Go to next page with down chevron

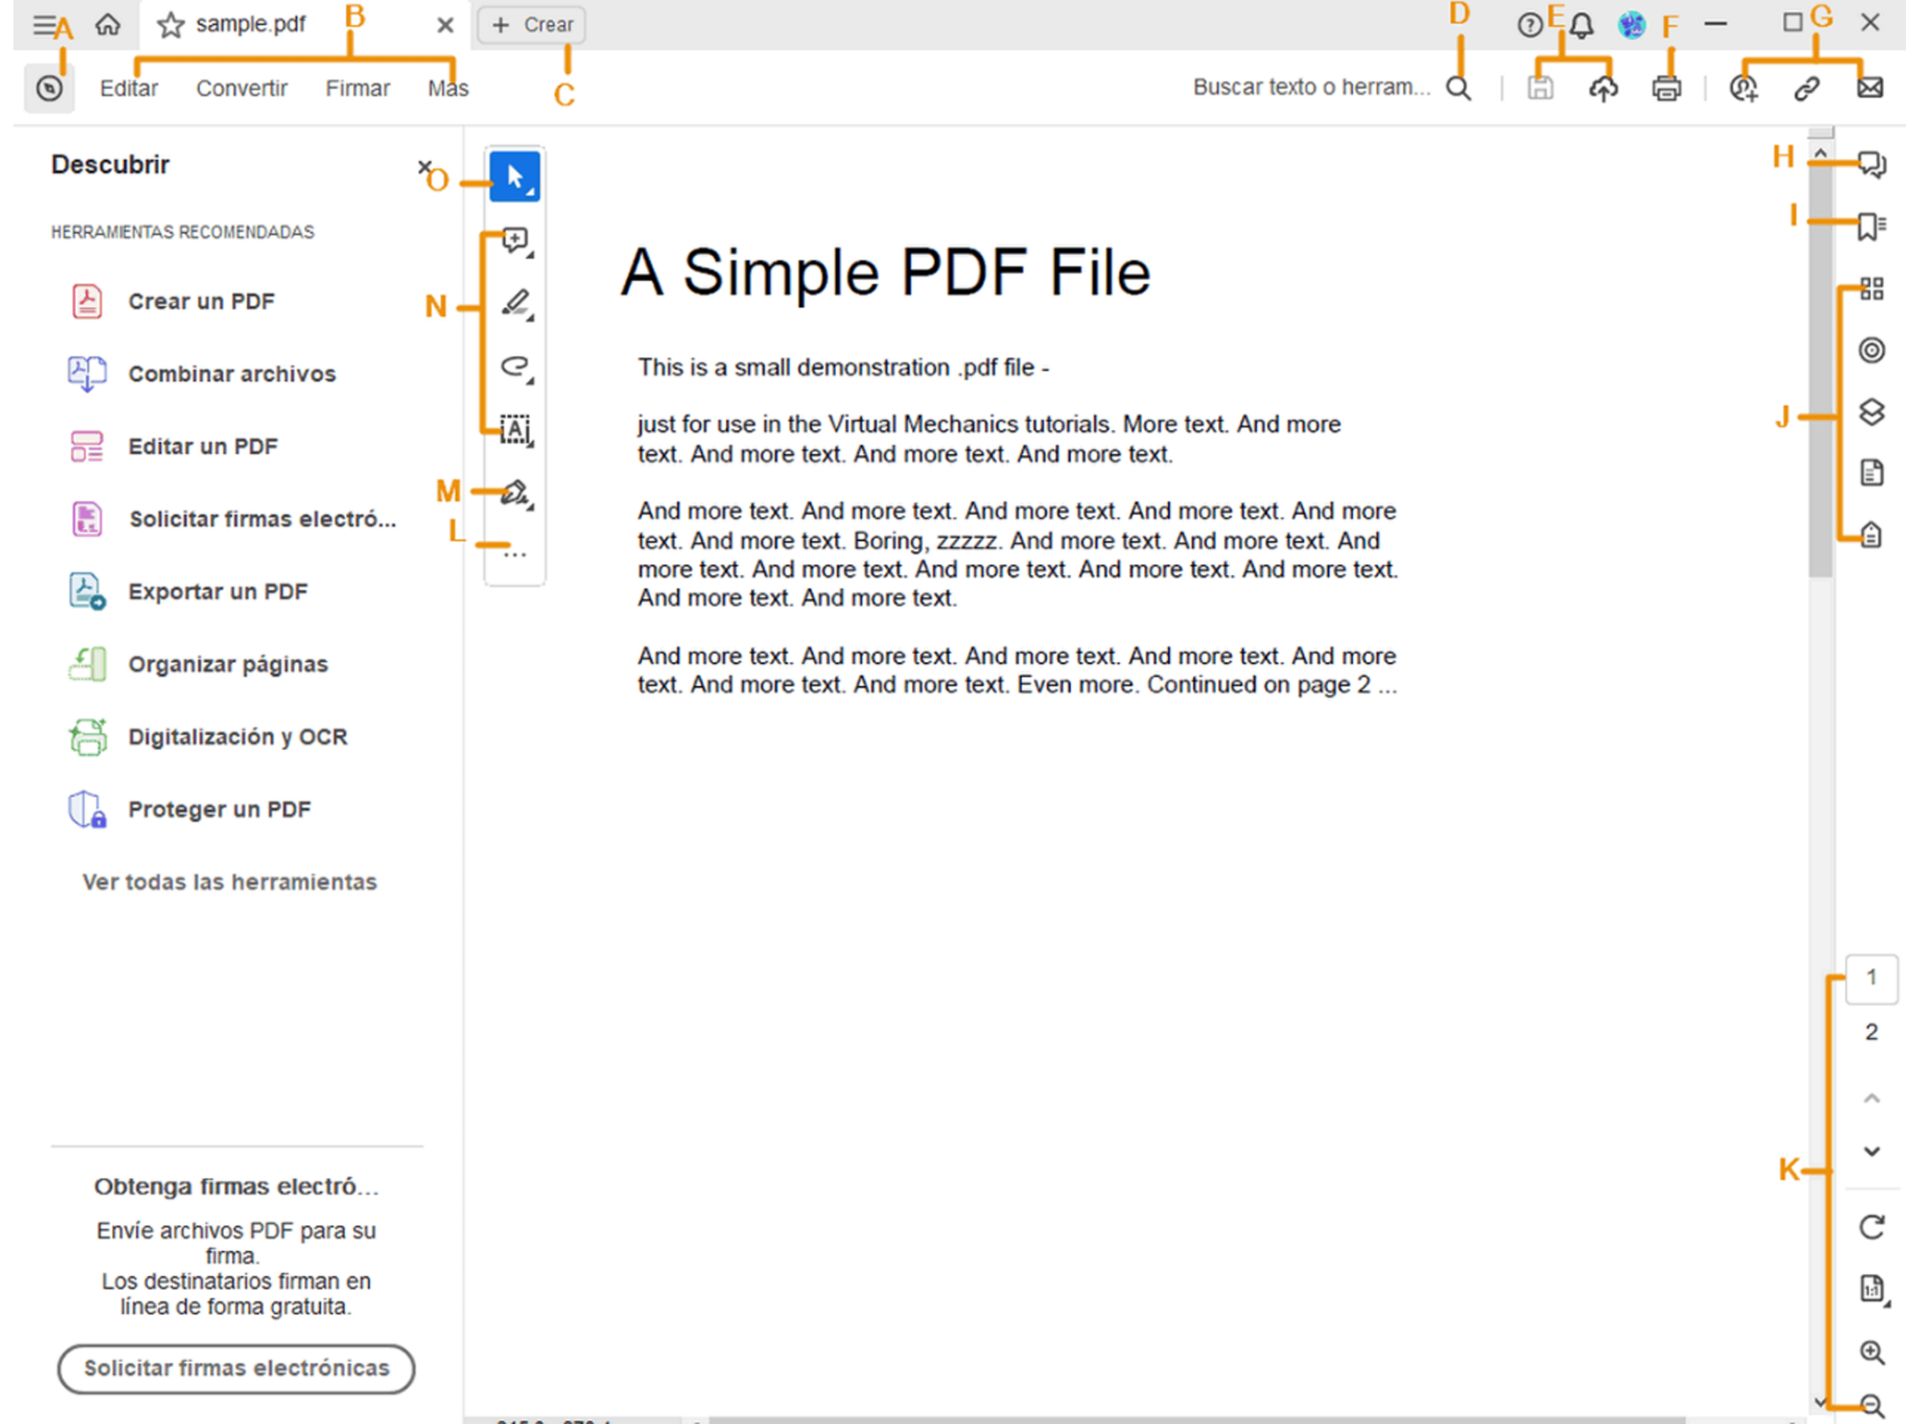(x=1871, y=1151)
